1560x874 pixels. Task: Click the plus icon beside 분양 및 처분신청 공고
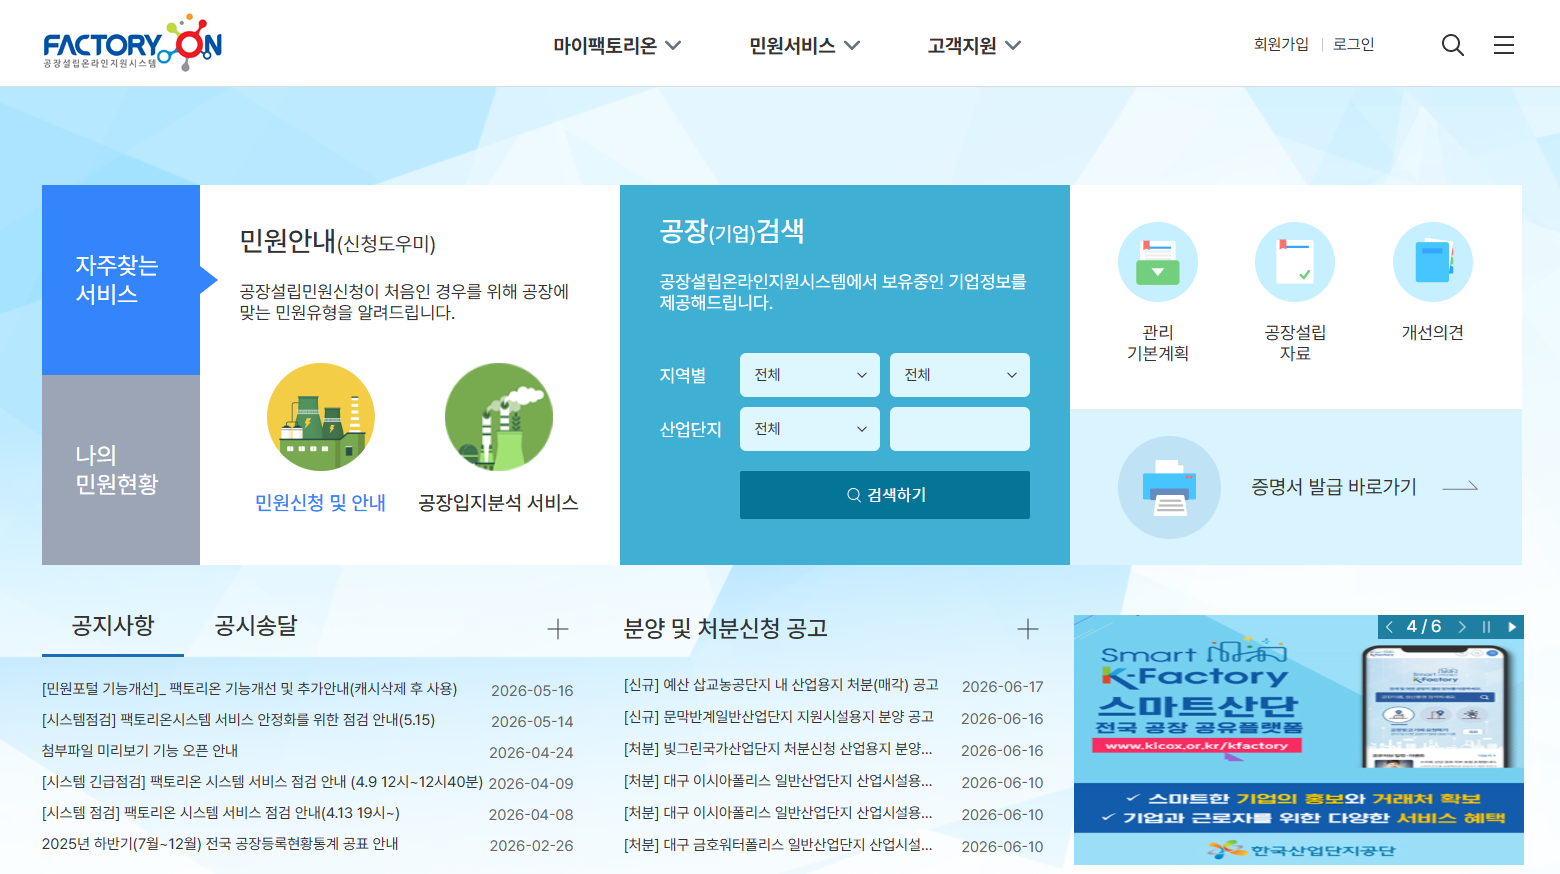[1028, 629]
